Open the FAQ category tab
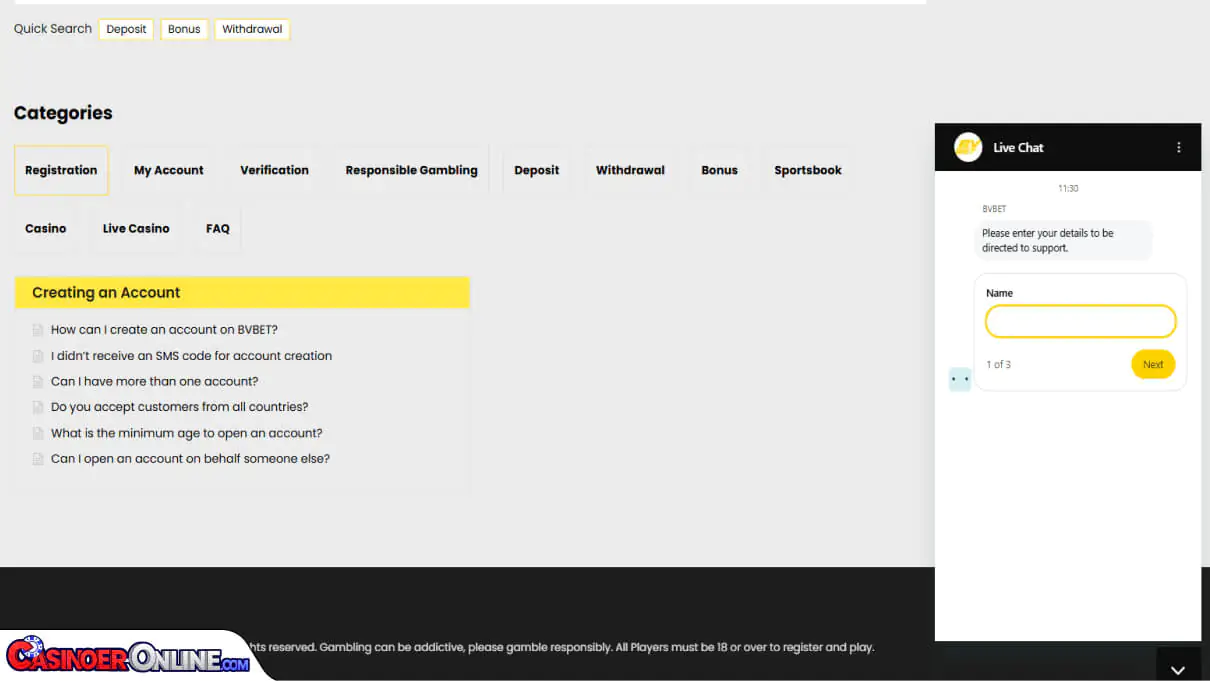 tap(218, 228)
